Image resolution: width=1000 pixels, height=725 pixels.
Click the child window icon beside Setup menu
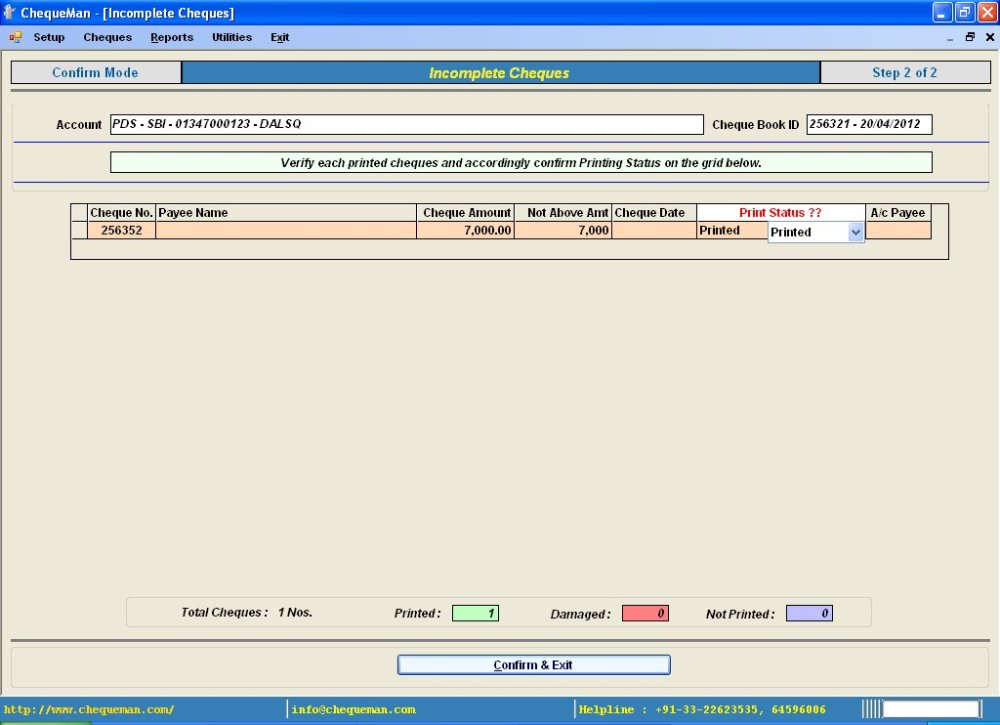14,37
